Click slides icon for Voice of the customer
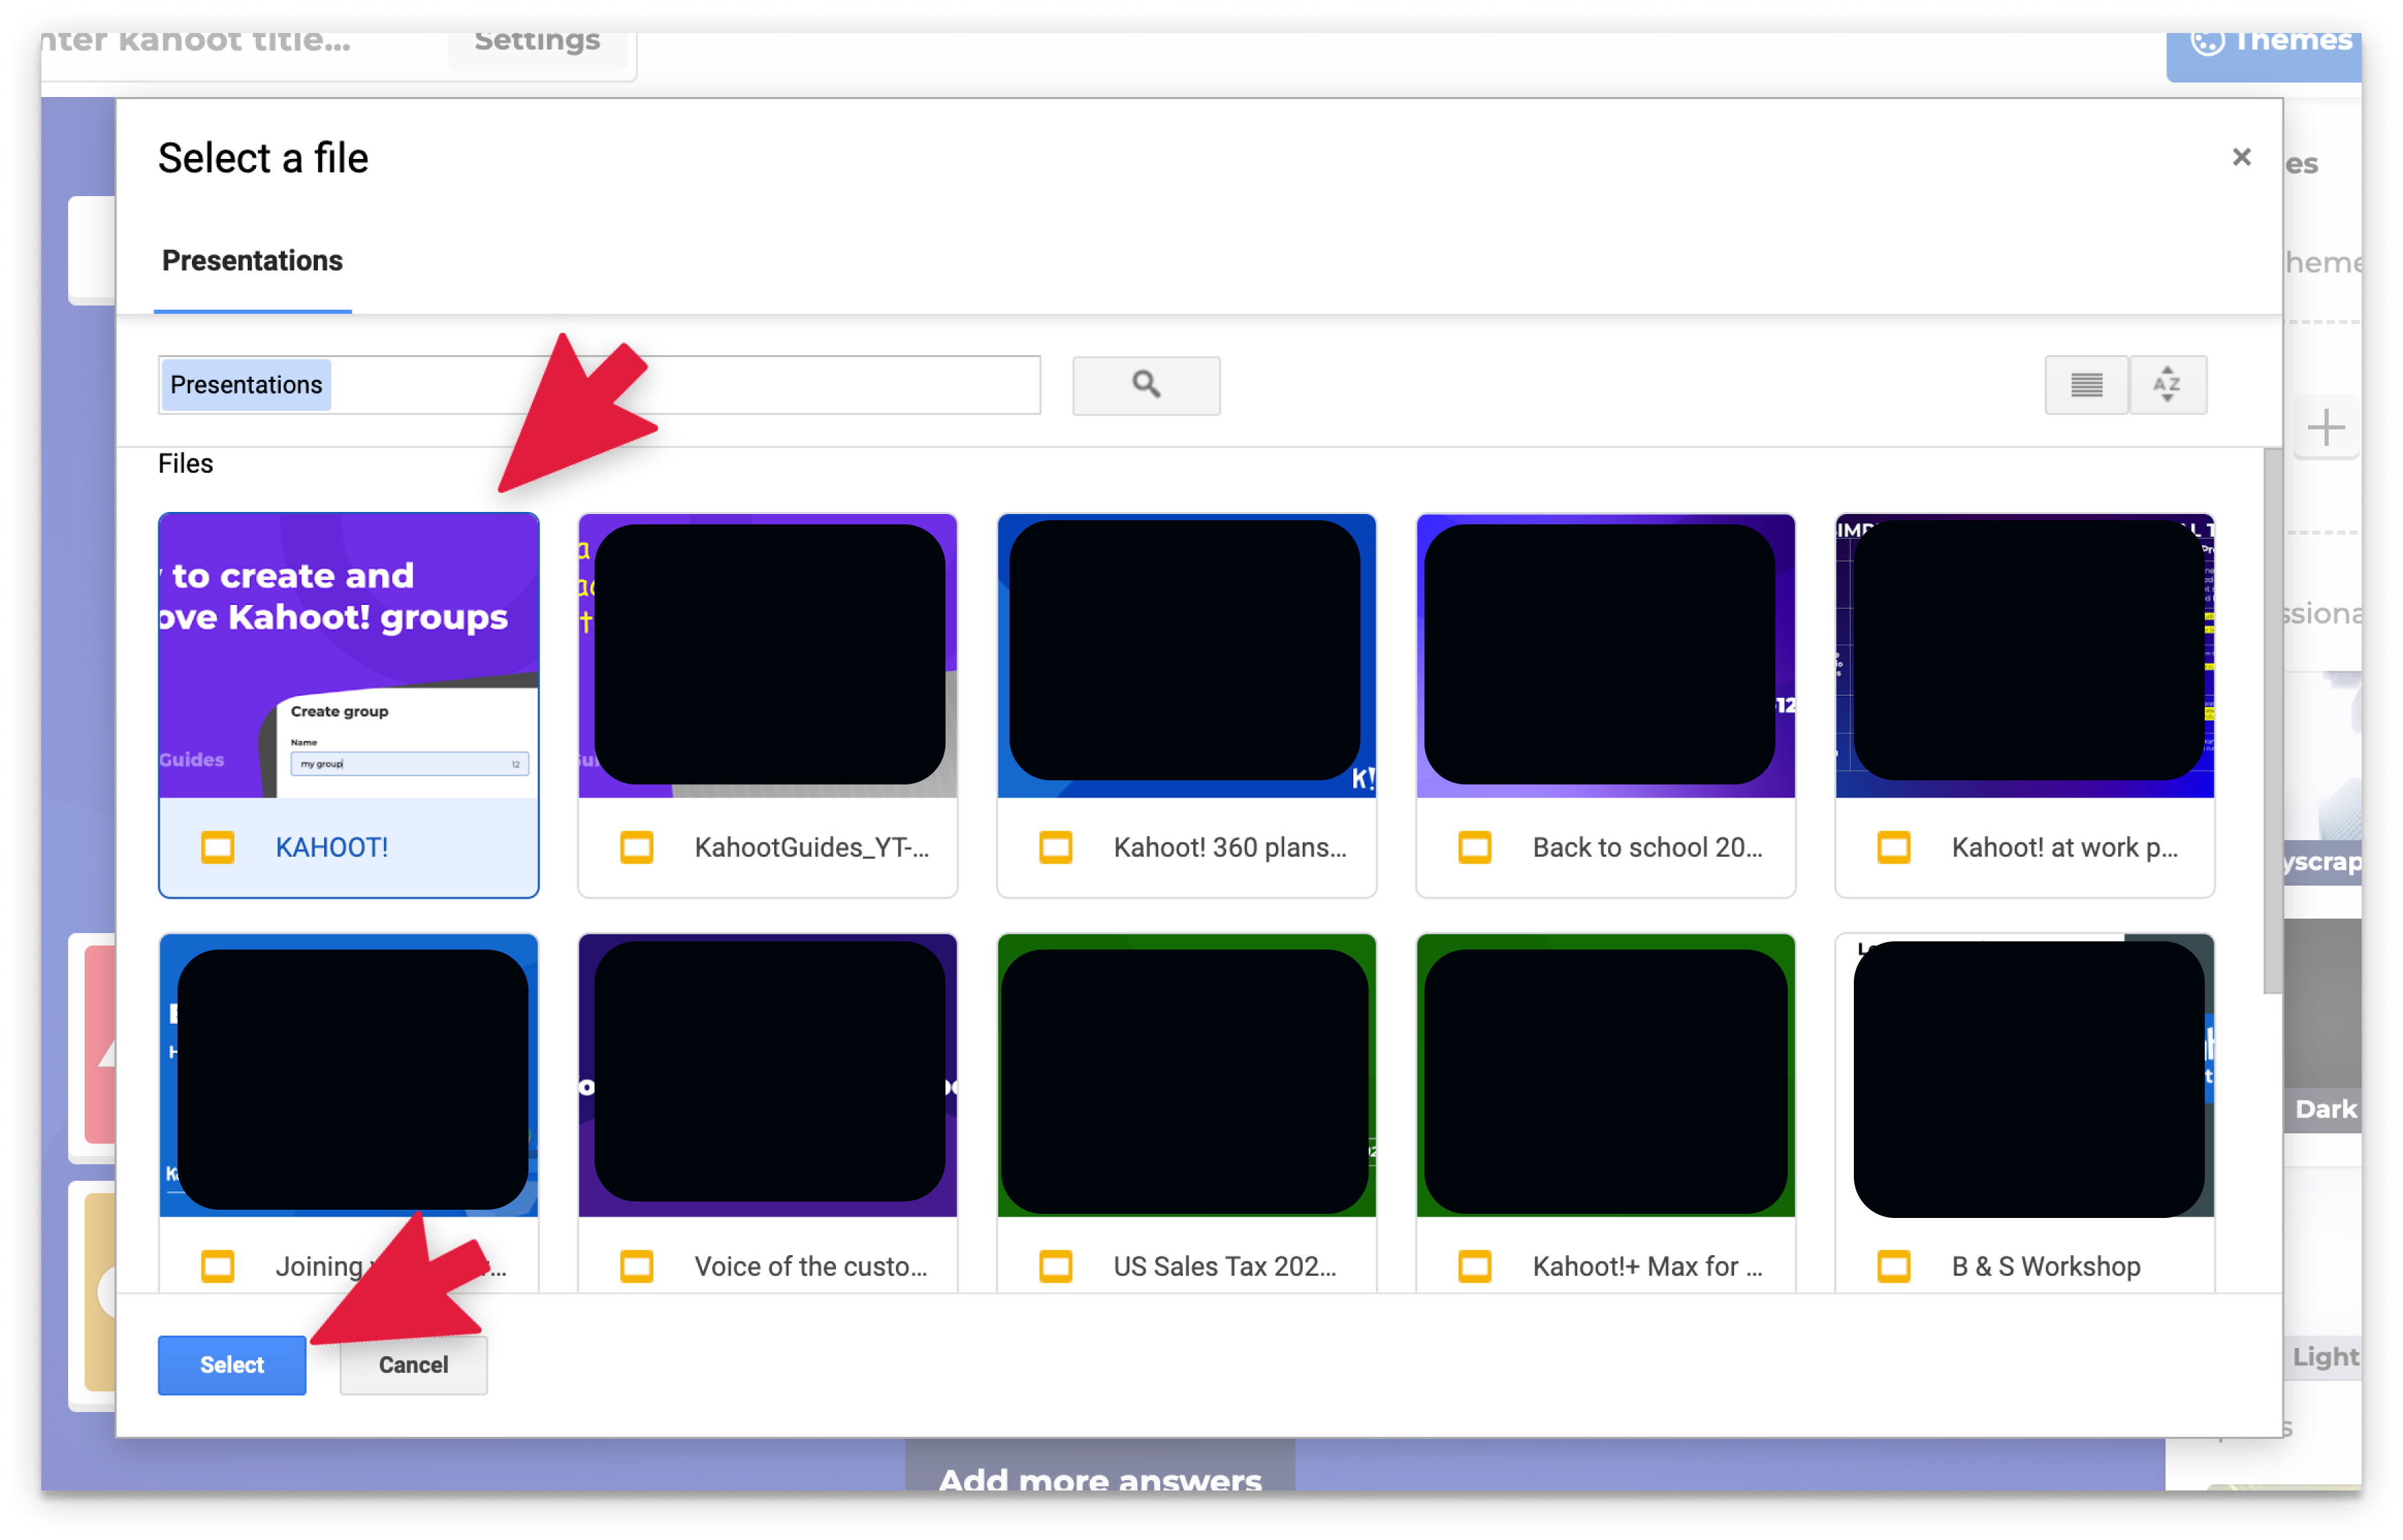2403x1540 pixels. [x=636, y=1266]
